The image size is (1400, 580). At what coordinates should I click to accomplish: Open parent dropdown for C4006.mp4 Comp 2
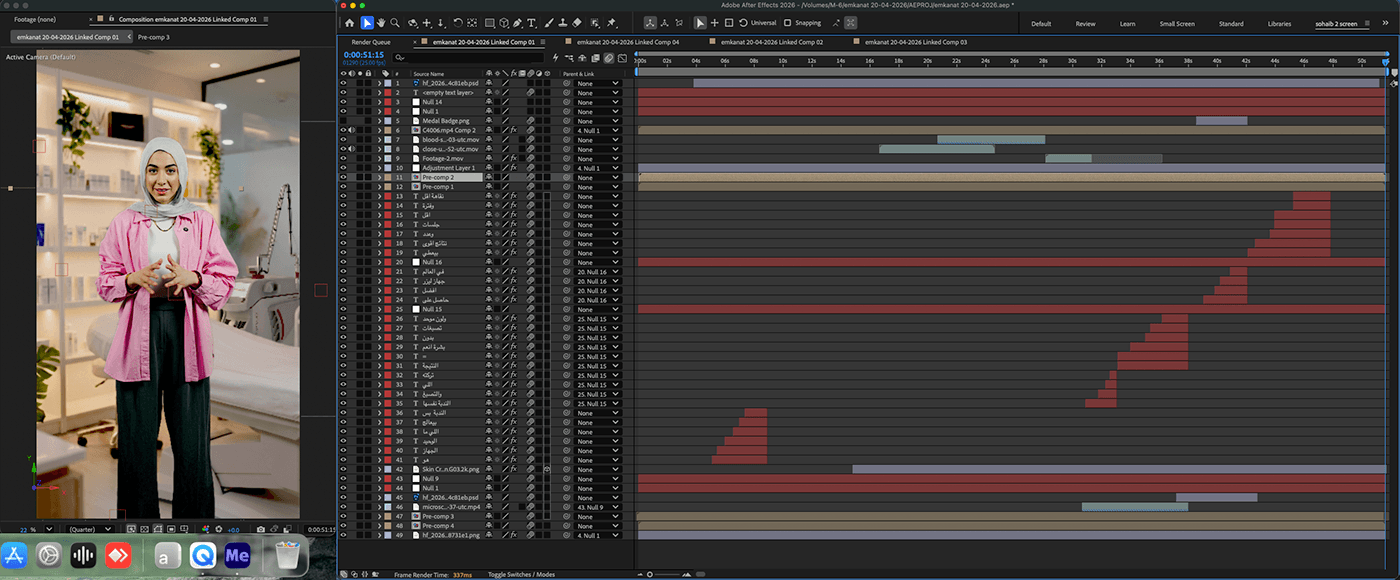click(x=598, y=130)
